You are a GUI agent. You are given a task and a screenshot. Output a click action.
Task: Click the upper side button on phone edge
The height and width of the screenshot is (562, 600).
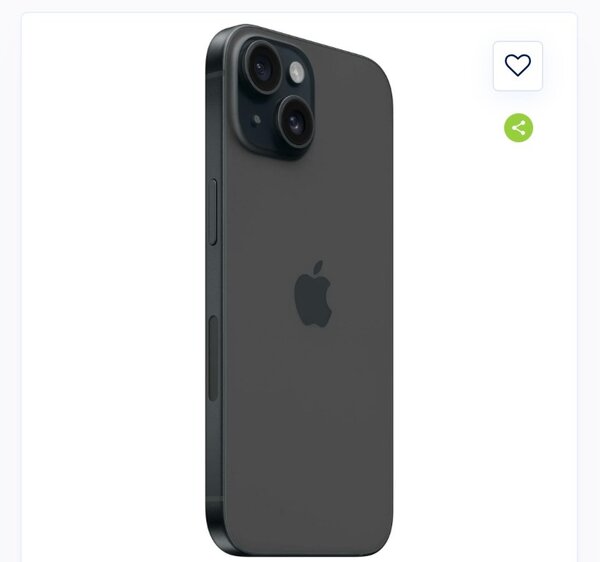click(x=214, y=212)
